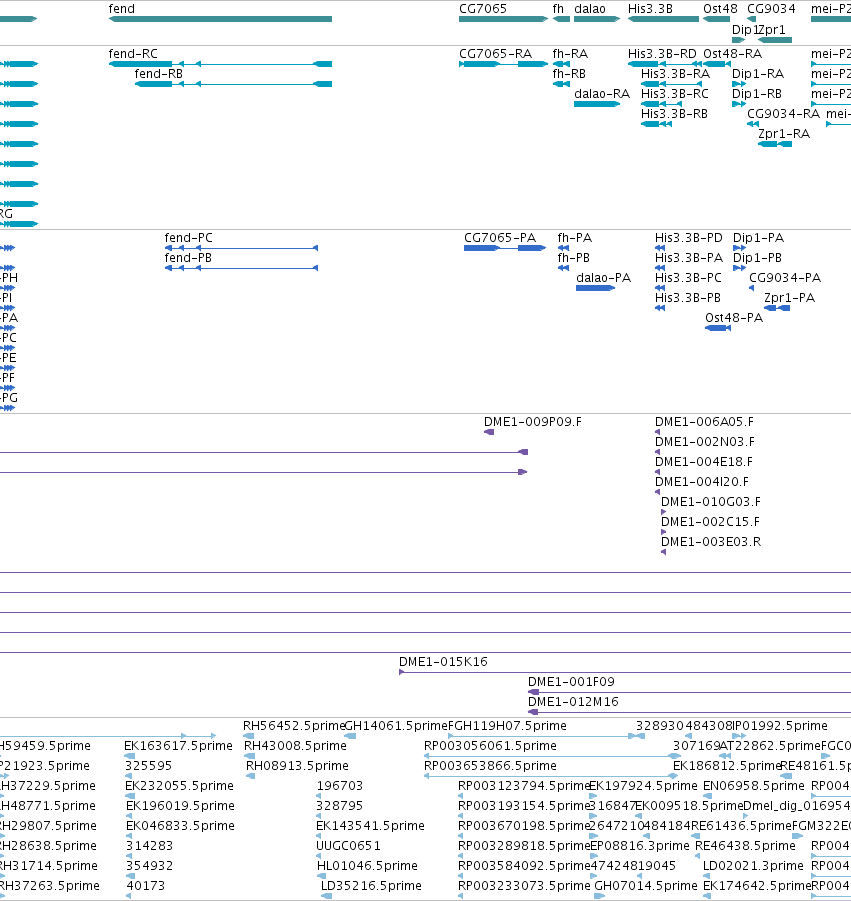Open the EK143541.5prime EST label
This screenshot has height=901, width=851.
pyautogui.click(x=371, y=826)
